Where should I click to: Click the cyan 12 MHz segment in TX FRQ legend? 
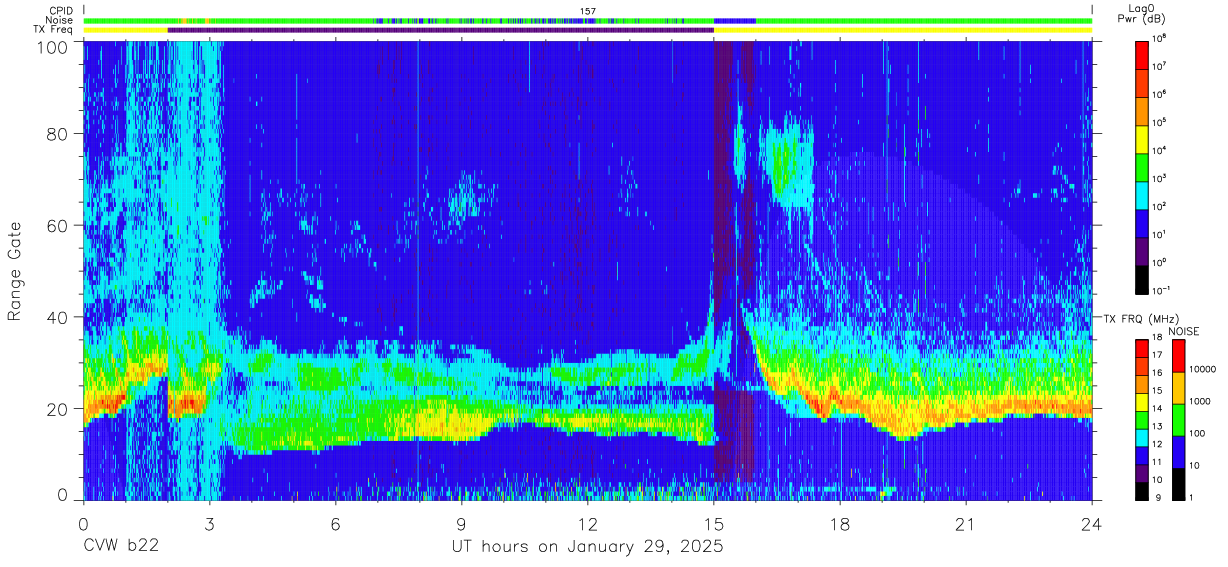(1142, 438)
